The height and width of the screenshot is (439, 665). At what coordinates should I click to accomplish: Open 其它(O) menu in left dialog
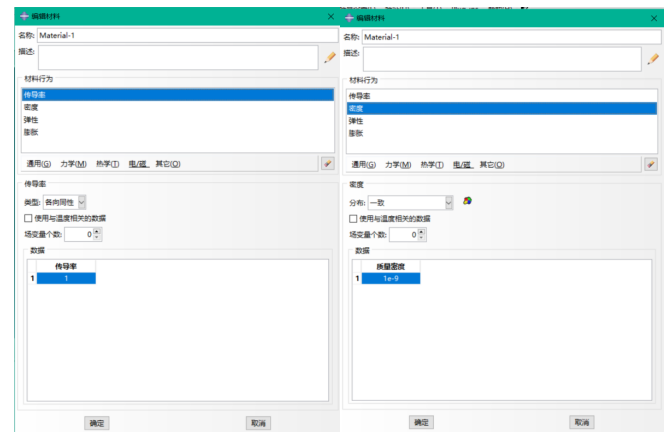point(168,164)
